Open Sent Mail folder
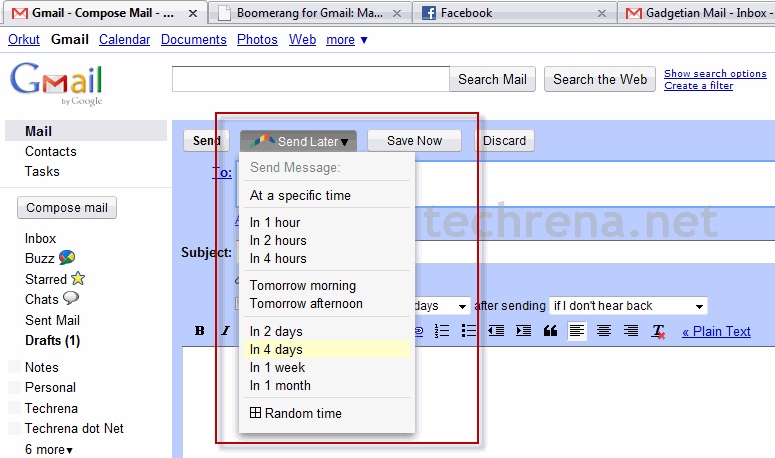 [x=52, y=321]
